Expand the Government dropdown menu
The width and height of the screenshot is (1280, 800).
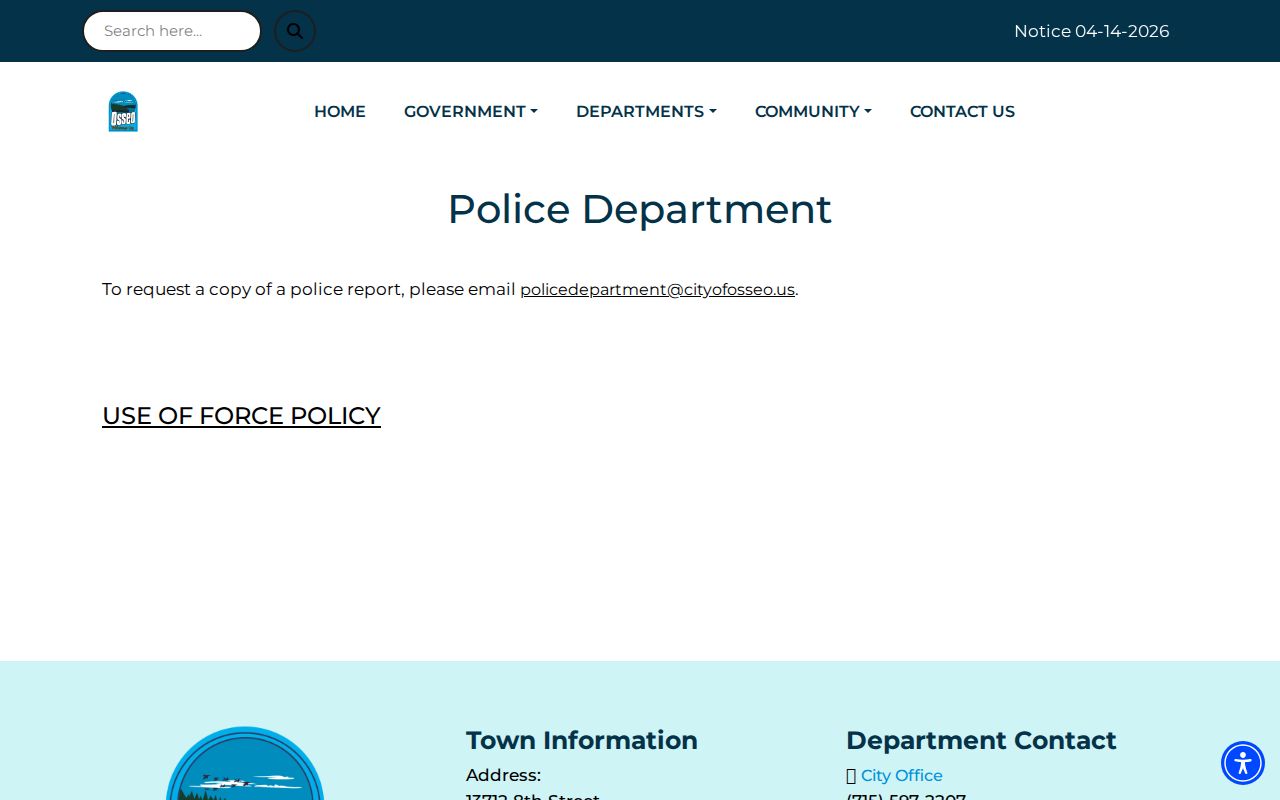point(471,112)
